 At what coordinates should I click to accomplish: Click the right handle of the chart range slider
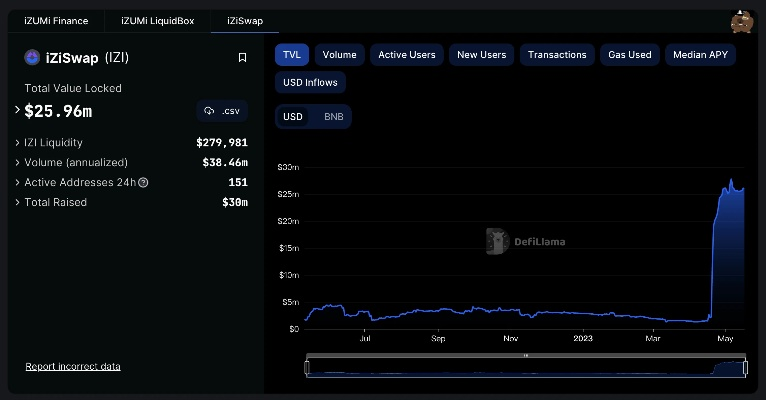click(x=745, y=369)
